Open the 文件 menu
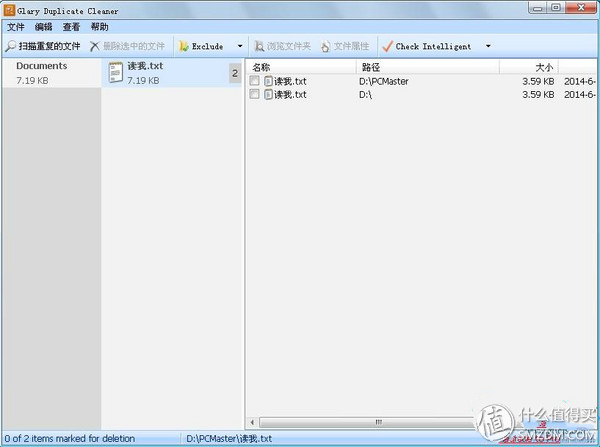Image resolution: width=600 pixels, height=447 pixels. coord(16,27)
